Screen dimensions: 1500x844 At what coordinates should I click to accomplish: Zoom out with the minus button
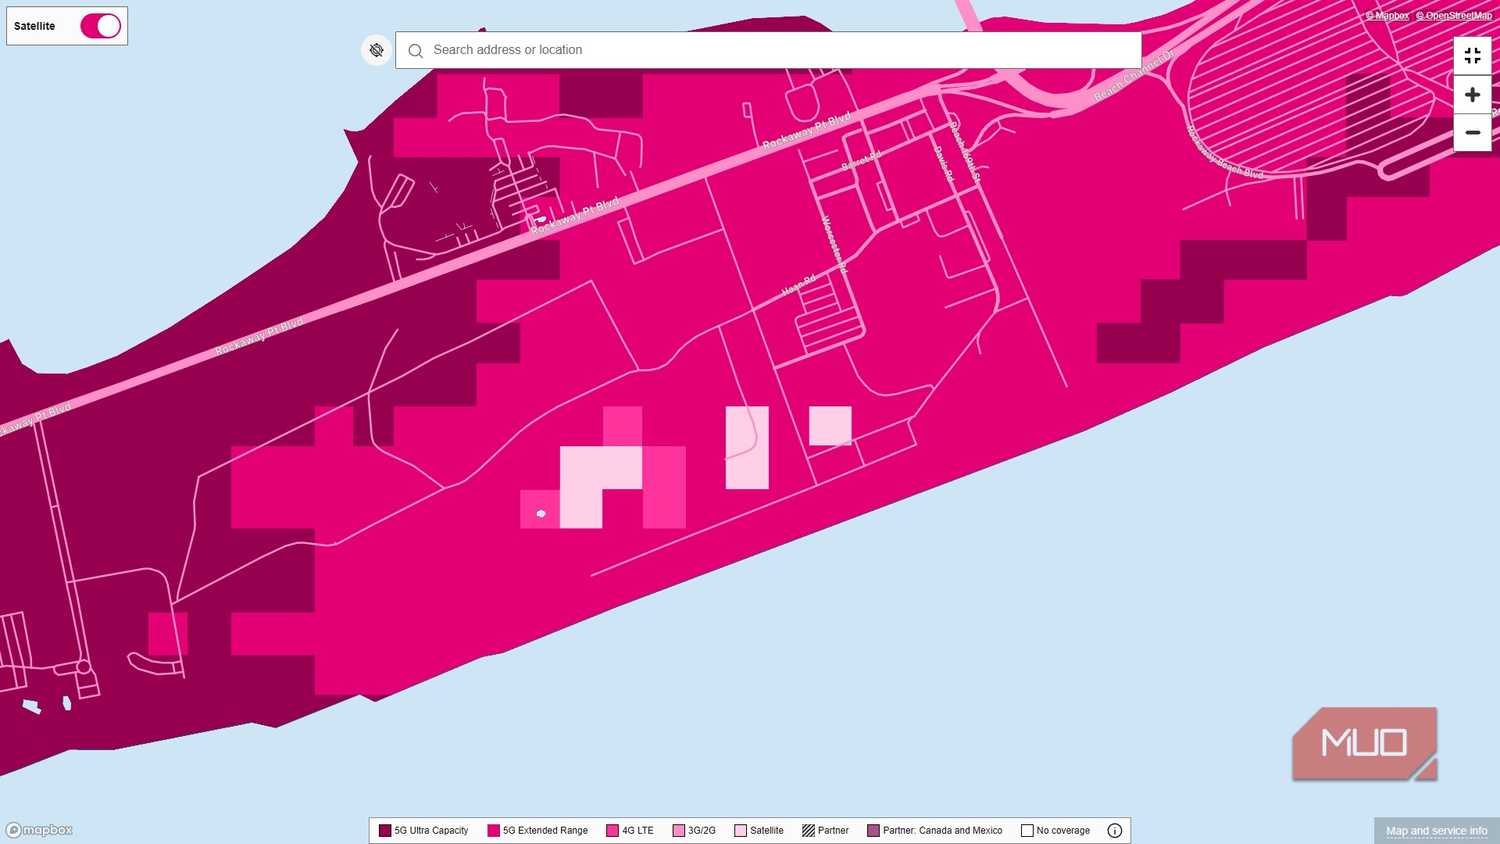pyautogui.click(x=1472, y=133)
